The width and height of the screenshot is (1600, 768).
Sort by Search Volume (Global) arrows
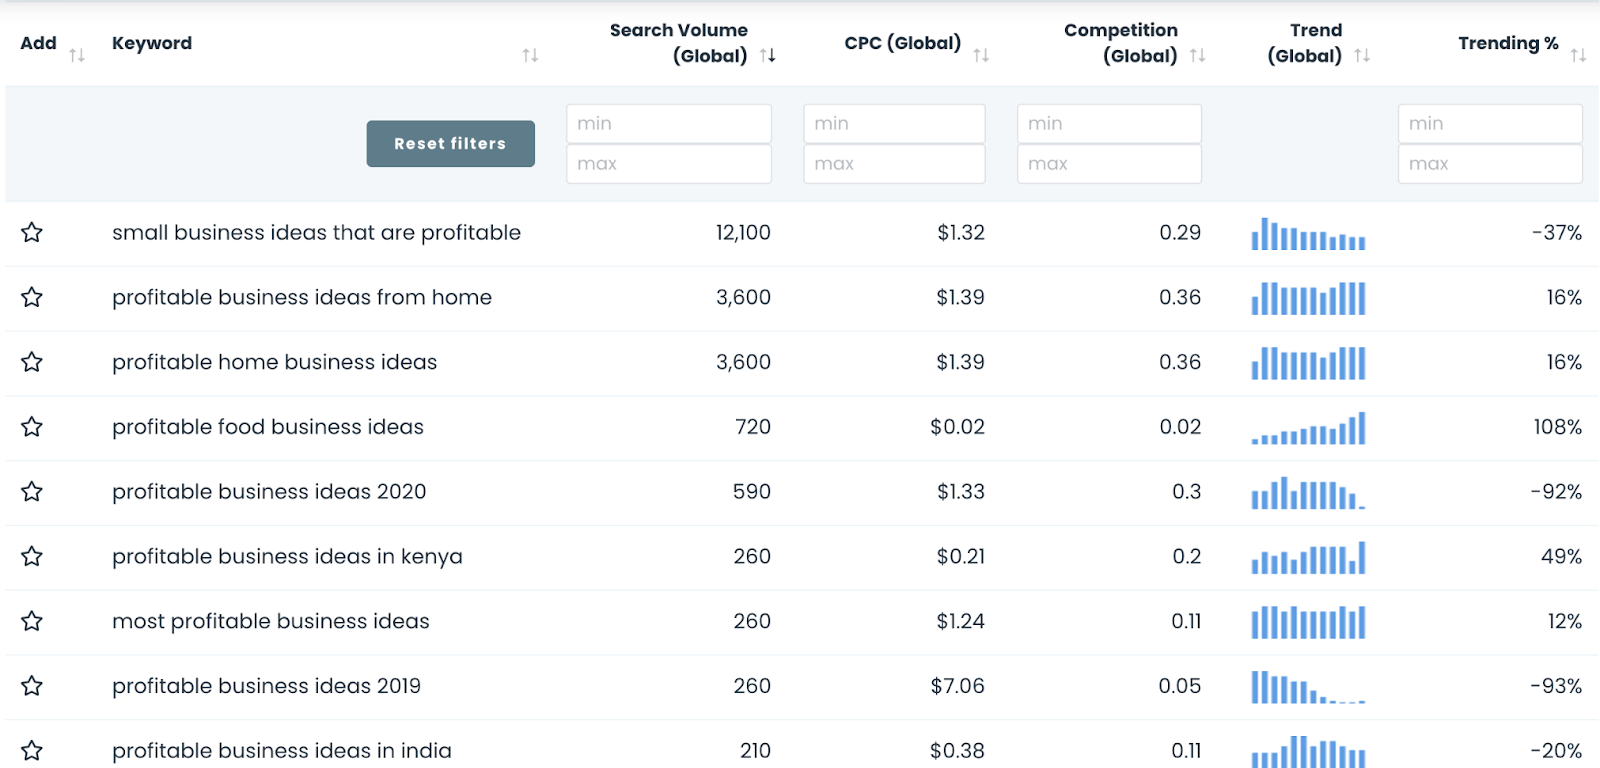coord(768,56)
